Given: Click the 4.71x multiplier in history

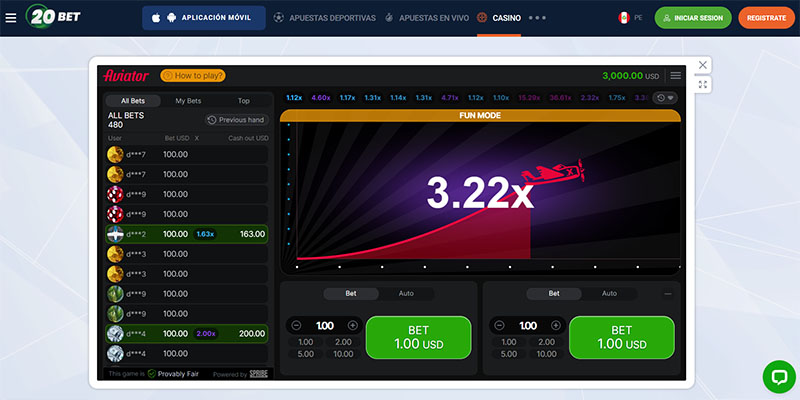Looking at the screenshot, I should 449,97.
